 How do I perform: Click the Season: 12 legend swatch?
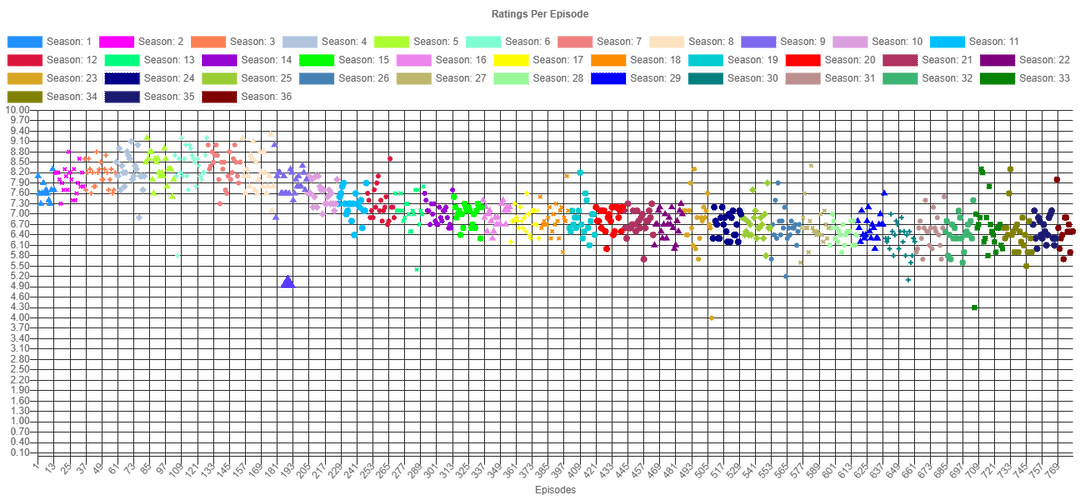click(25, 60)
